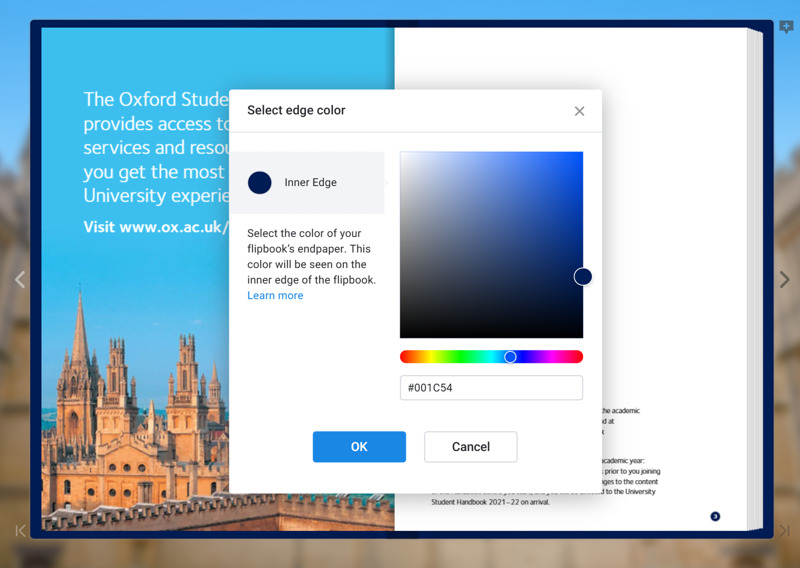Confirm the color with OK
Image resolution: width=800 pixels, height=568 pixels.
point(359,447)
